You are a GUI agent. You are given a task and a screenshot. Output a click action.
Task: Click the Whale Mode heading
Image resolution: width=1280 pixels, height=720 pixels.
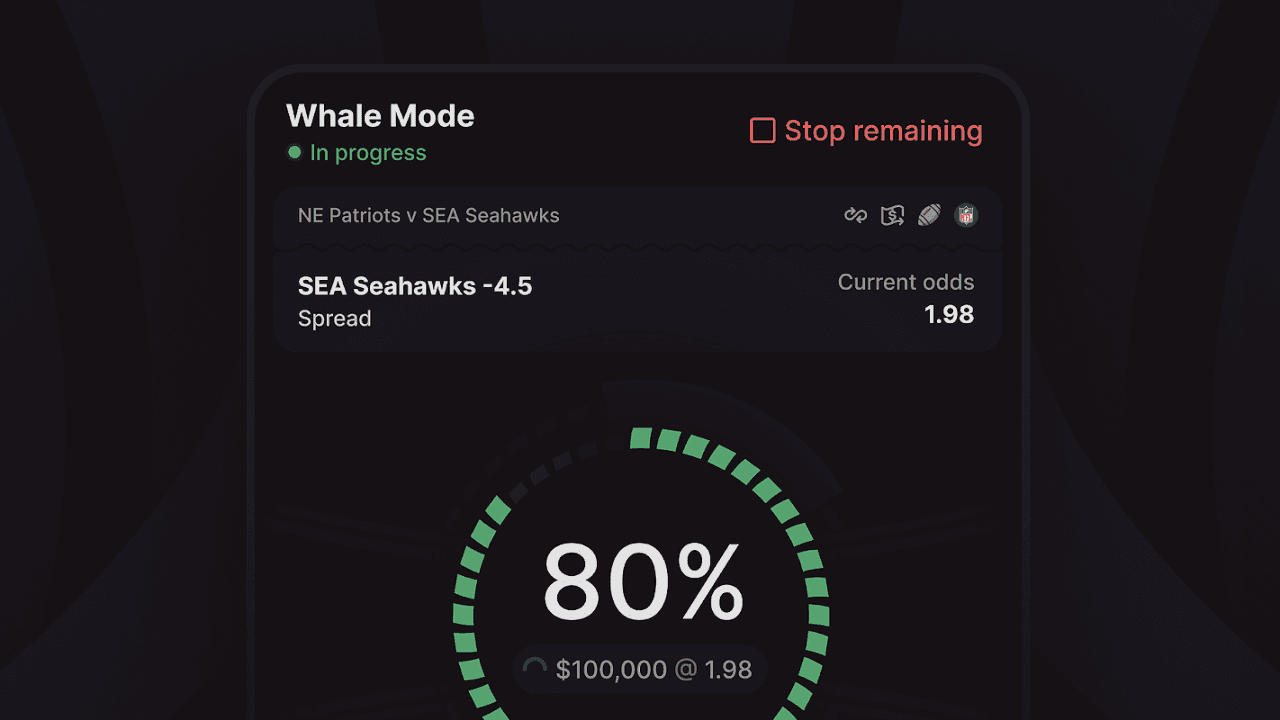pos(380,116)
